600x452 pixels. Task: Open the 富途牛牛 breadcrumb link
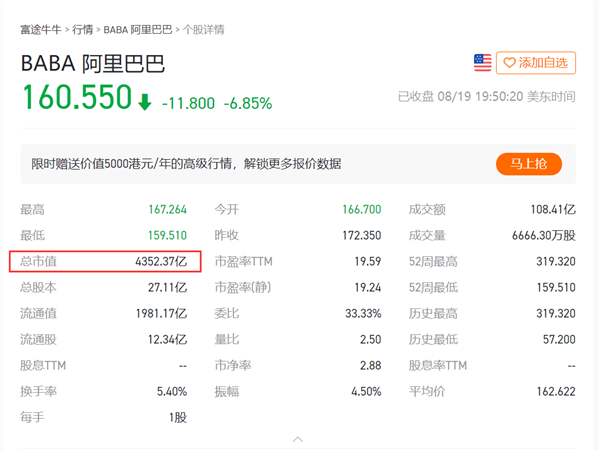pos(39,29)
